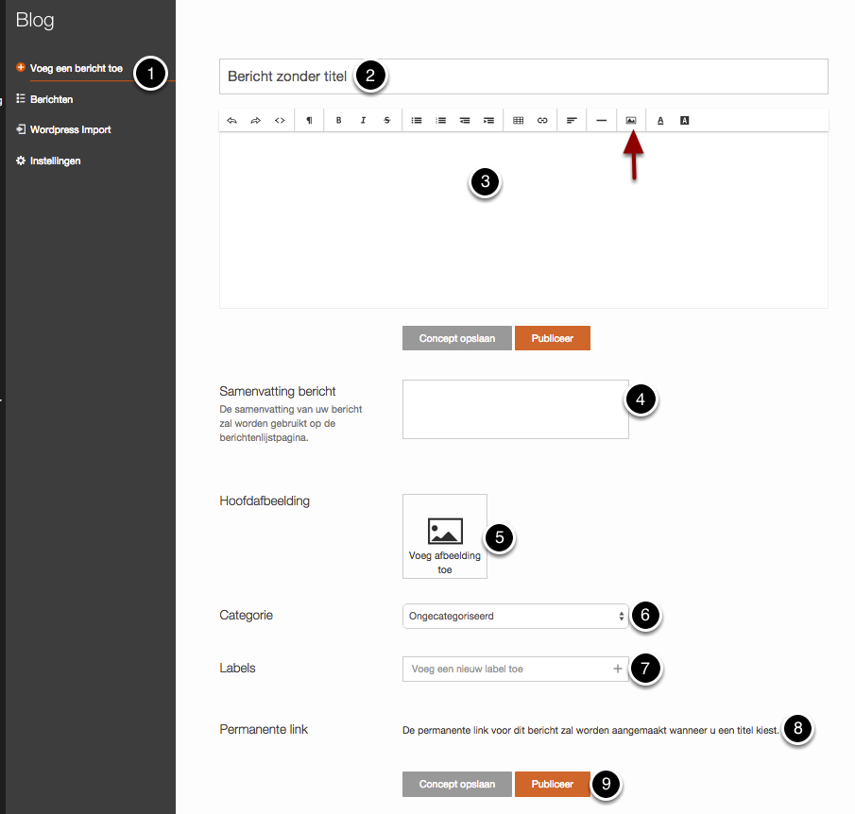Open the paragraph formatting menu

tap(309, 120)
